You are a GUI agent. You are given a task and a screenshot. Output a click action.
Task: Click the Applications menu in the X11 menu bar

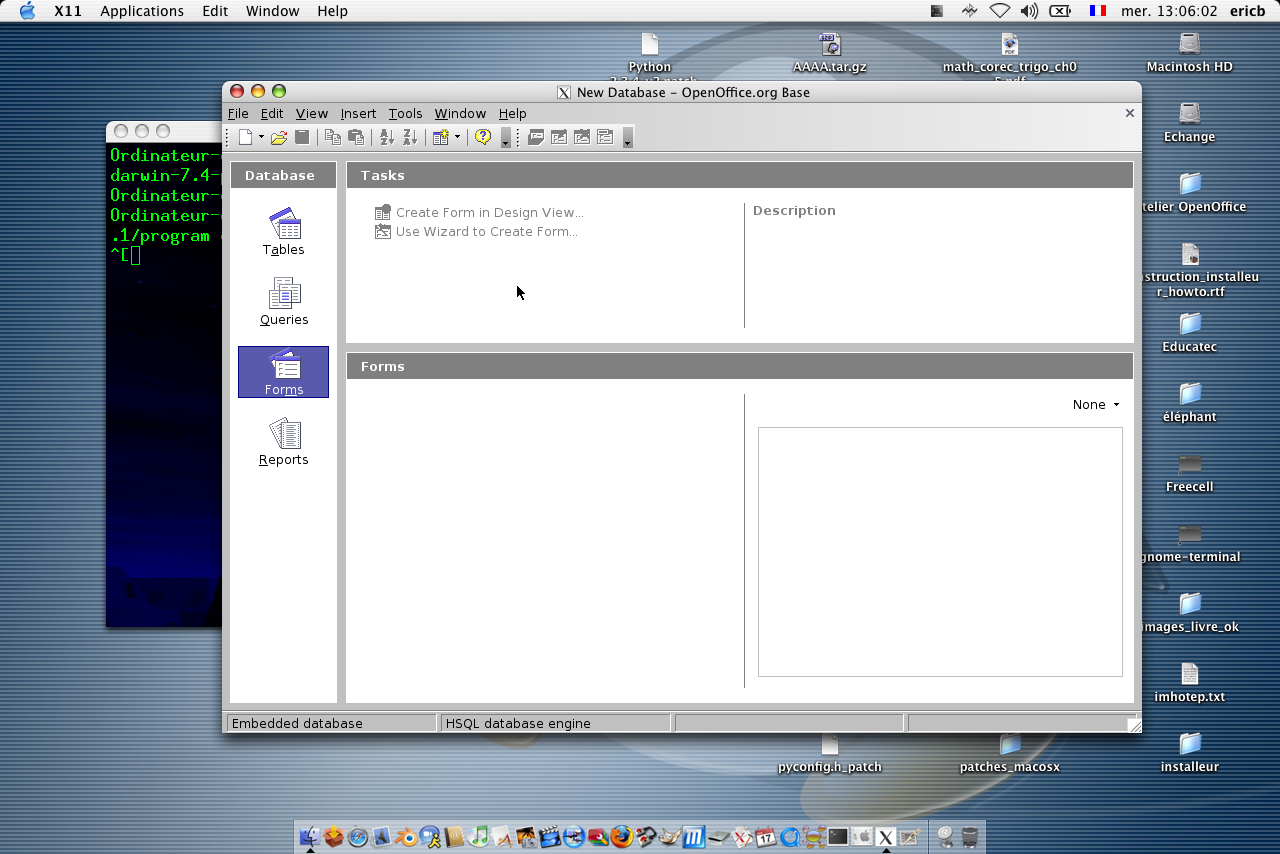pyautogui.click(x=142, y=11)
